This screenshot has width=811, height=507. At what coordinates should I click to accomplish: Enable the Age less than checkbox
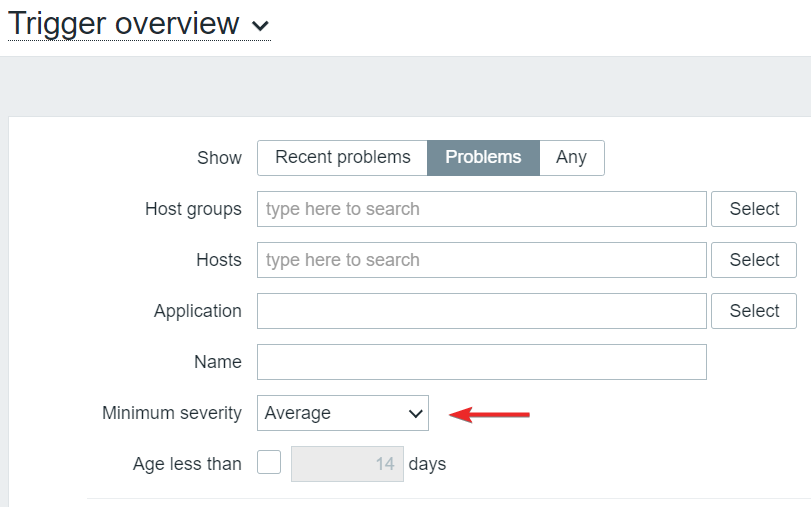click(269, 463)
